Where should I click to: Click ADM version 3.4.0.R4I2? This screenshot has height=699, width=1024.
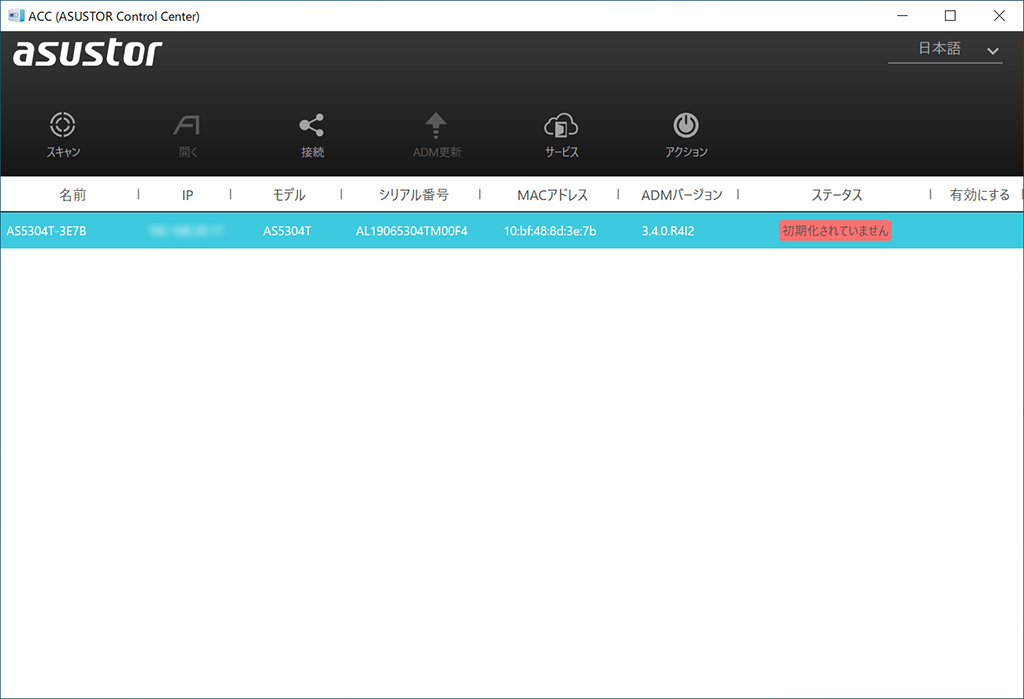point(667,231)
